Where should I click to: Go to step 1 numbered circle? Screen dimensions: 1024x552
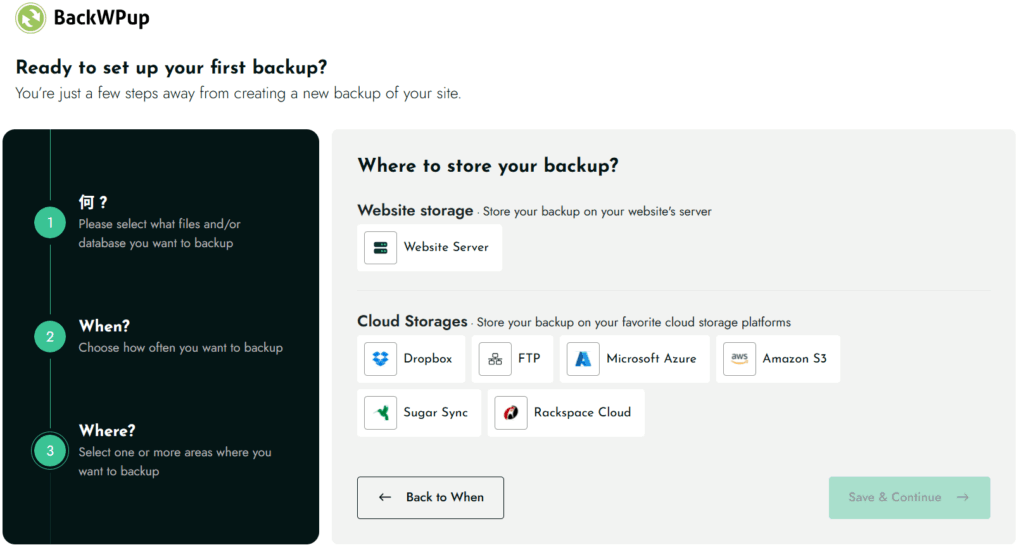[50, 223]
